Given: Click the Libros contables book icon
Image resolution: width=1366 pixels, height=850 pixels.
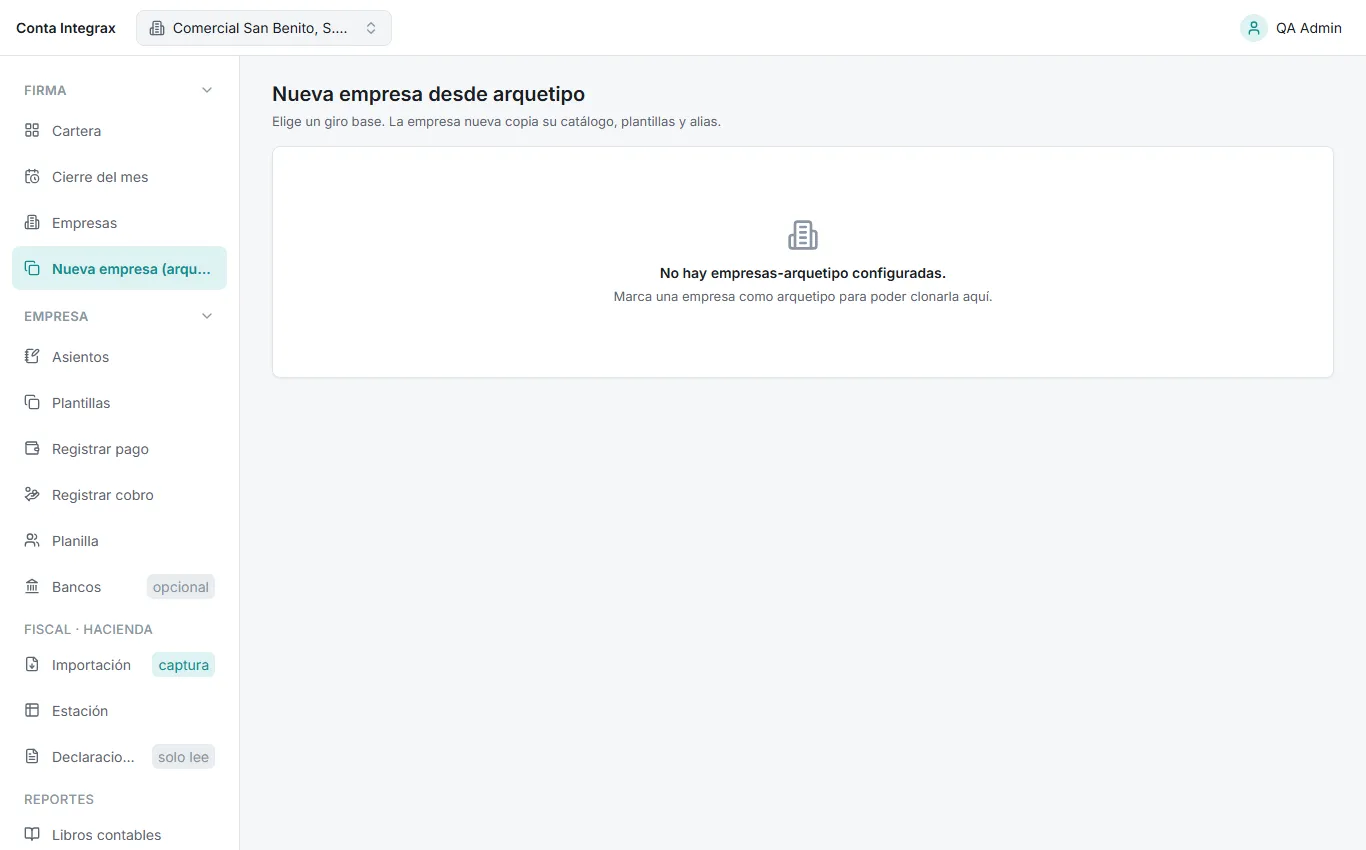Looking at the screenshot, I should click(x=32, y=835).
